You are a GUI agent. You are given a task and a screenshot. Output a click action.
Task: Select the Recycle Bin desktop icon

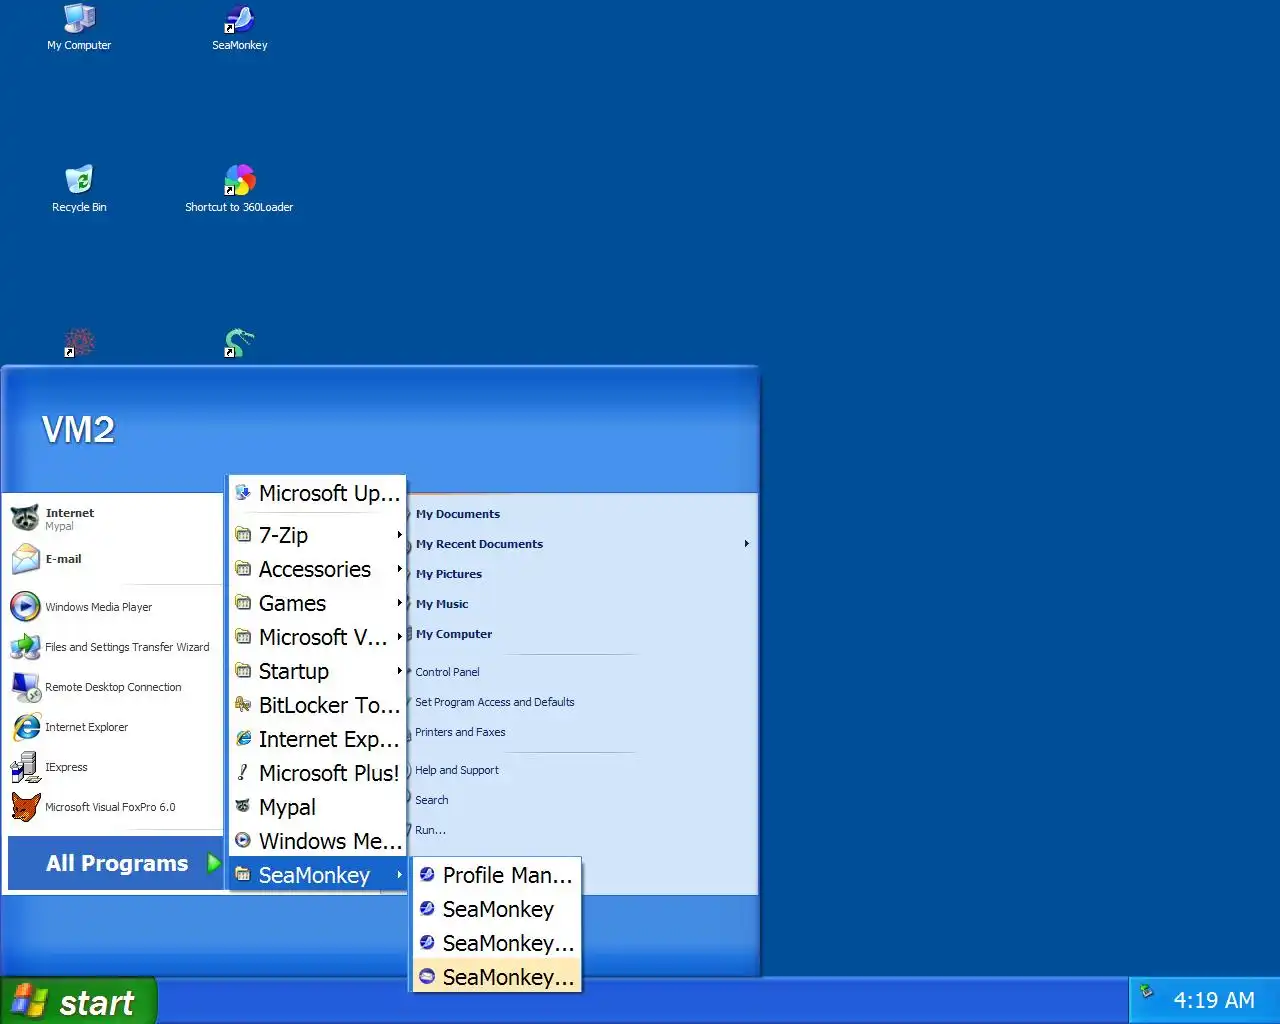click(x=79, y=189)
